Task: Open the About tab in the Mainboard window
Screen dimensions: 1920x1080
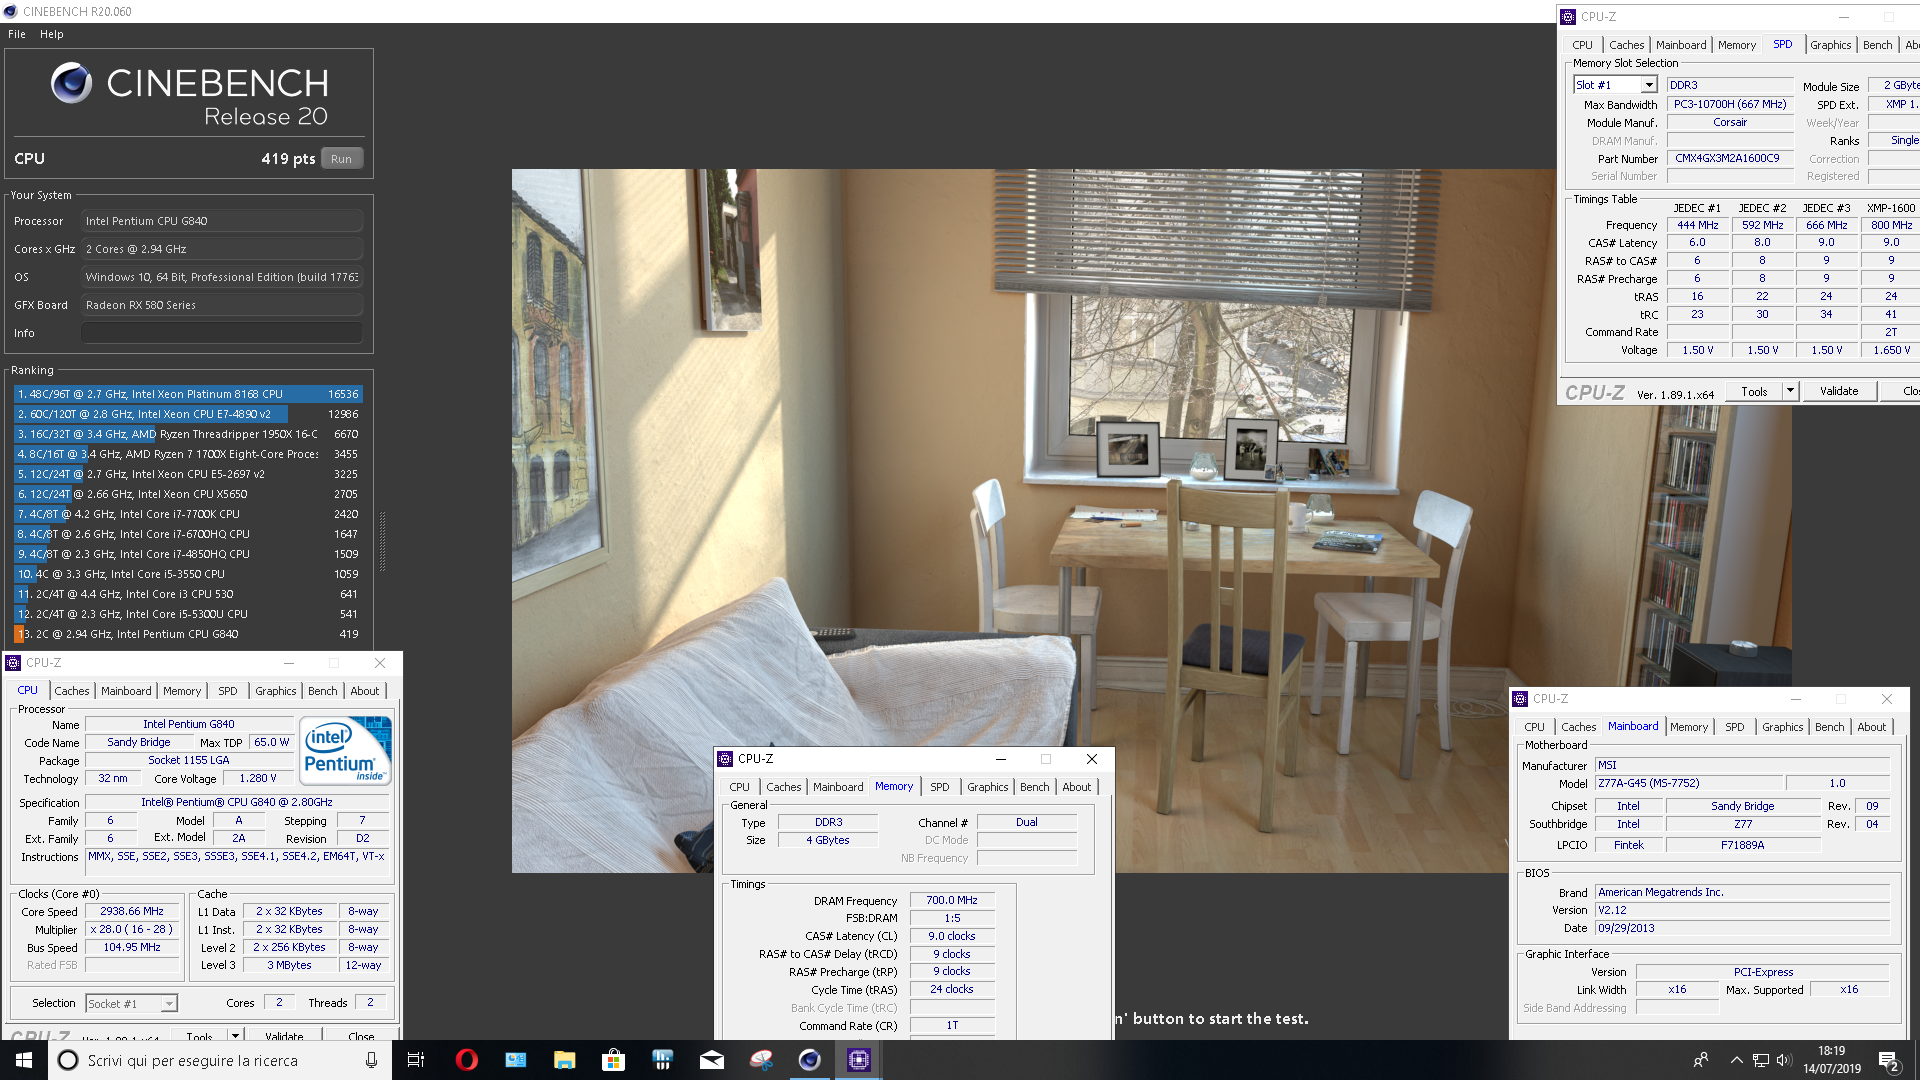Action: point(1871,727)
